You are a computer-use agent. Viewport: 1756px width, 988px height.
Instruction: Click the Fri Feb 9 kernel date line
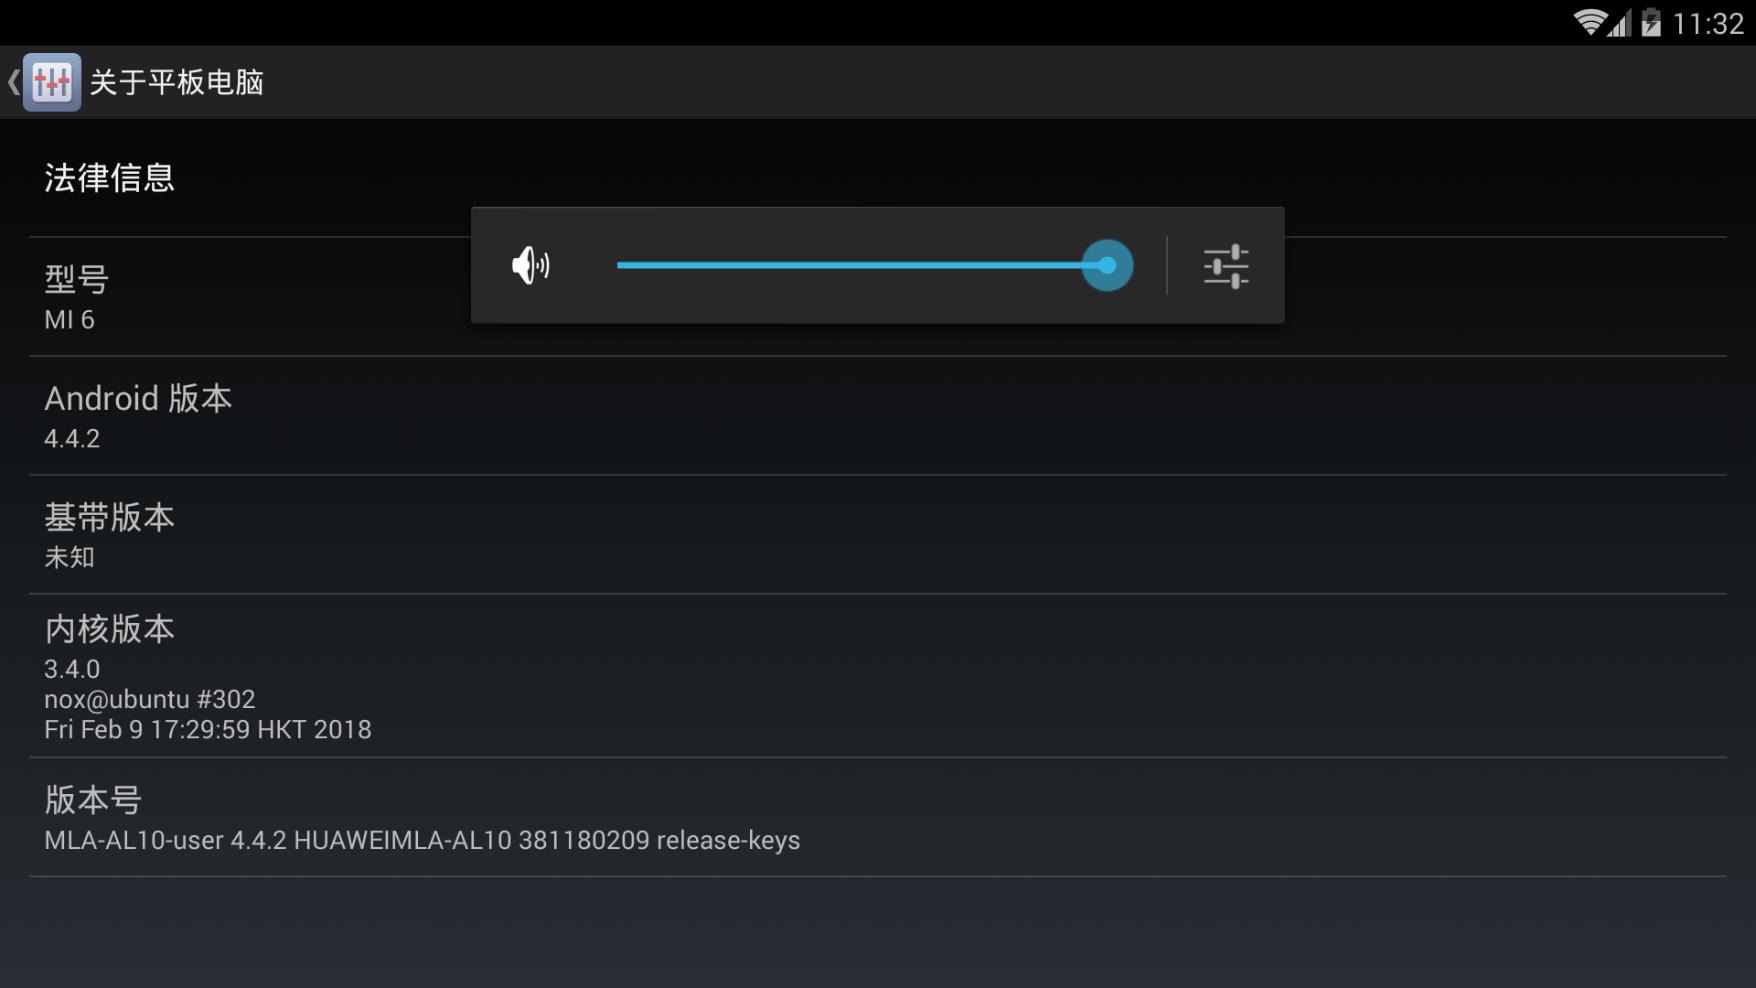pos(208,729)
